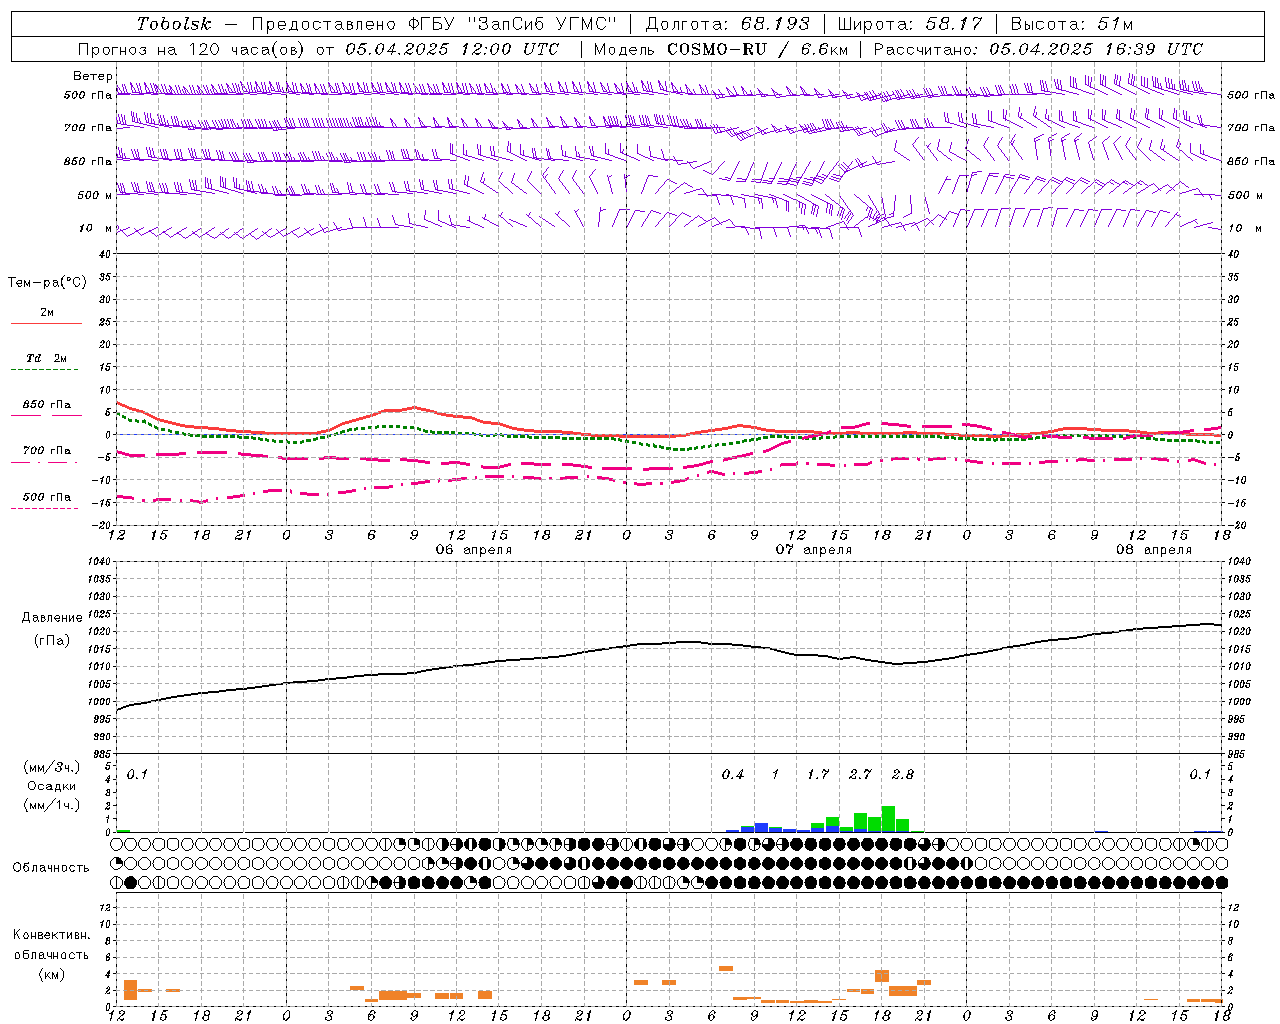Select the forecast start 05.04.2025 12:00 UTC
1280x1024 pixels.
click(x=452, y=49)
